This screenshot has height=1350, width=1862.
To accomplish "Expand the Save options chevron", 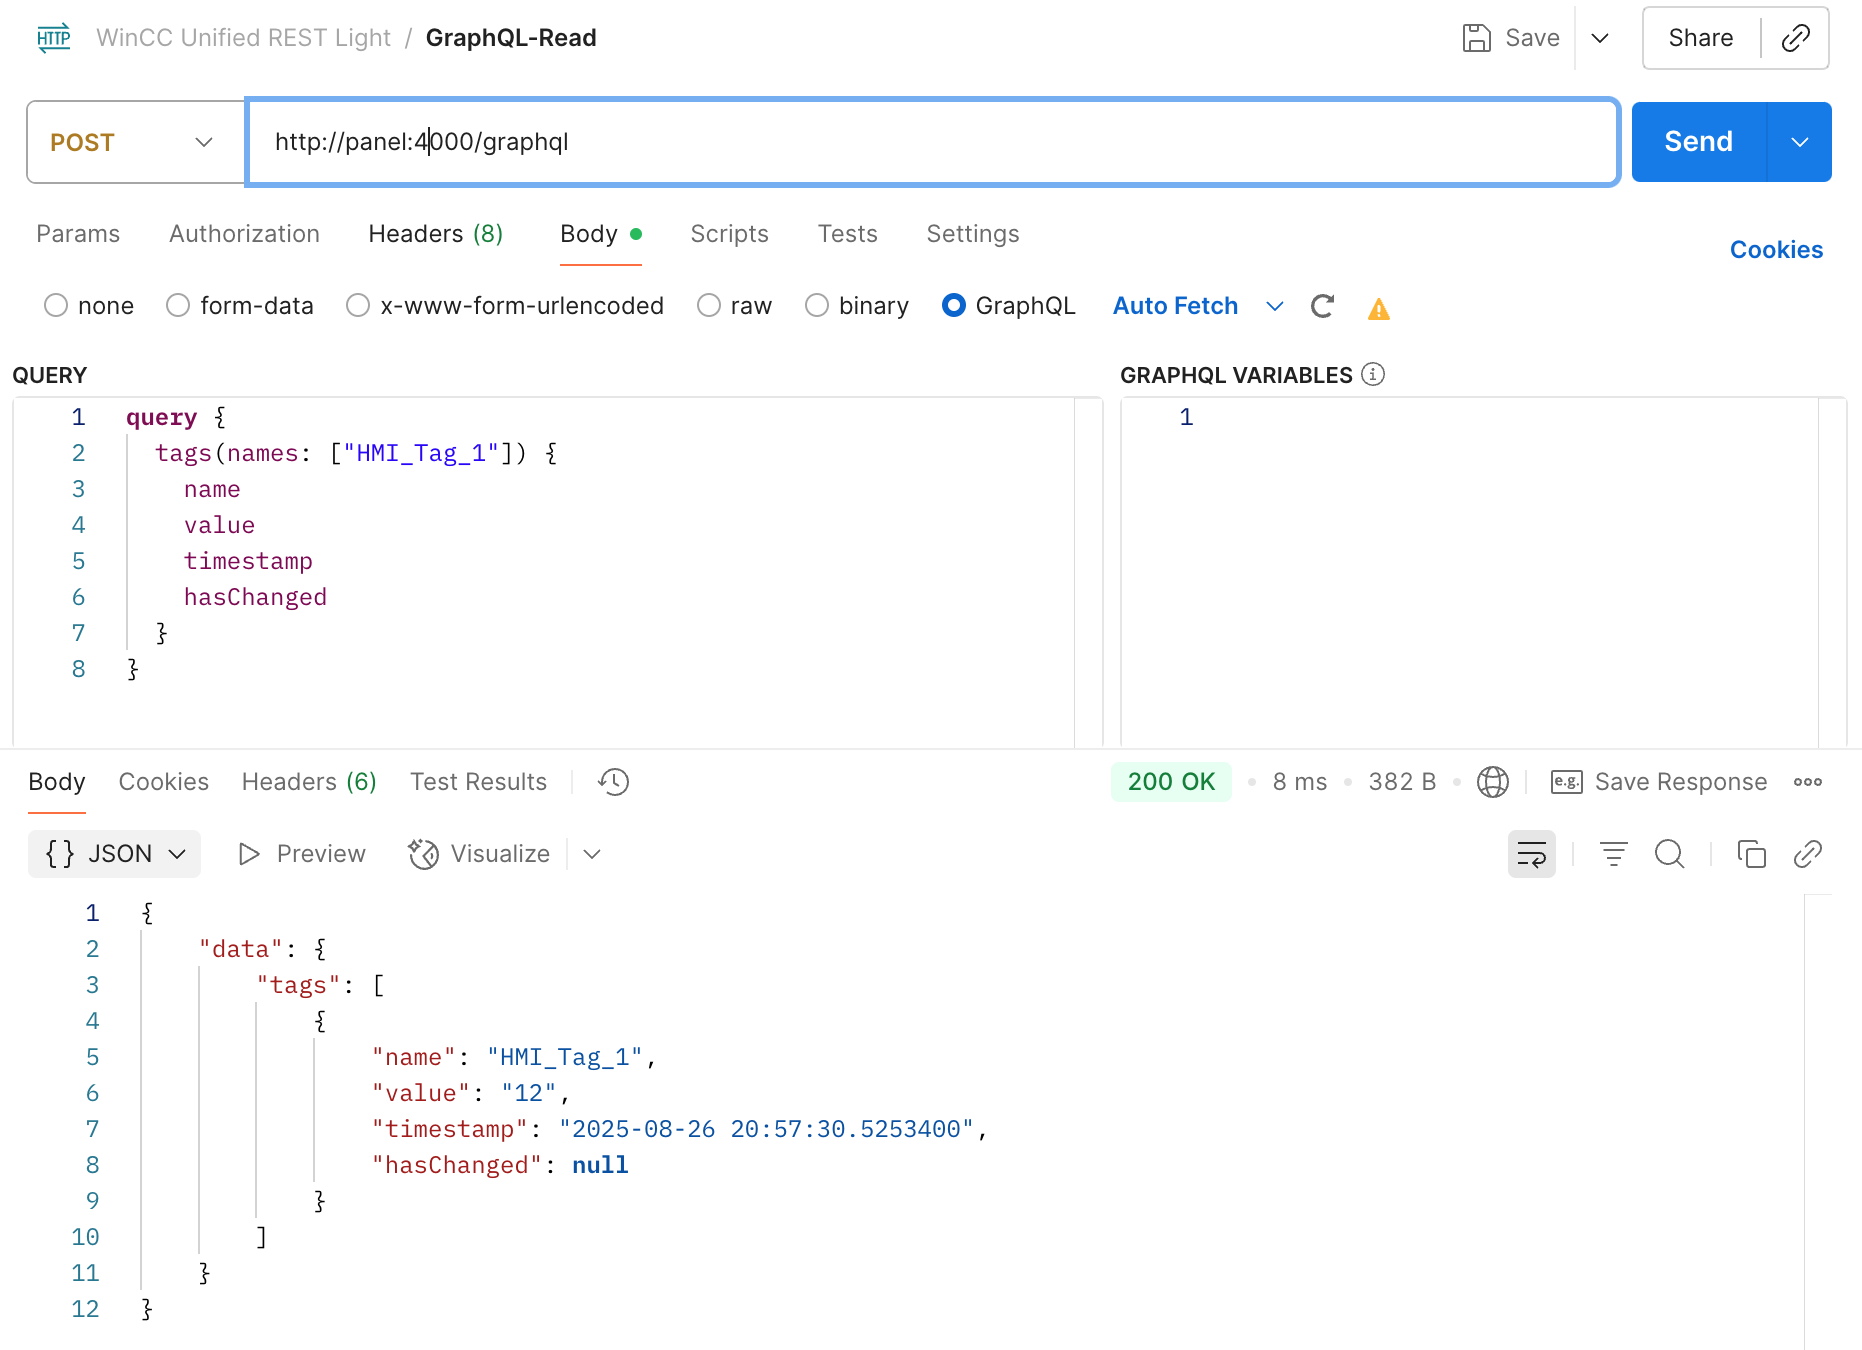I will [x=1600, y=38].
